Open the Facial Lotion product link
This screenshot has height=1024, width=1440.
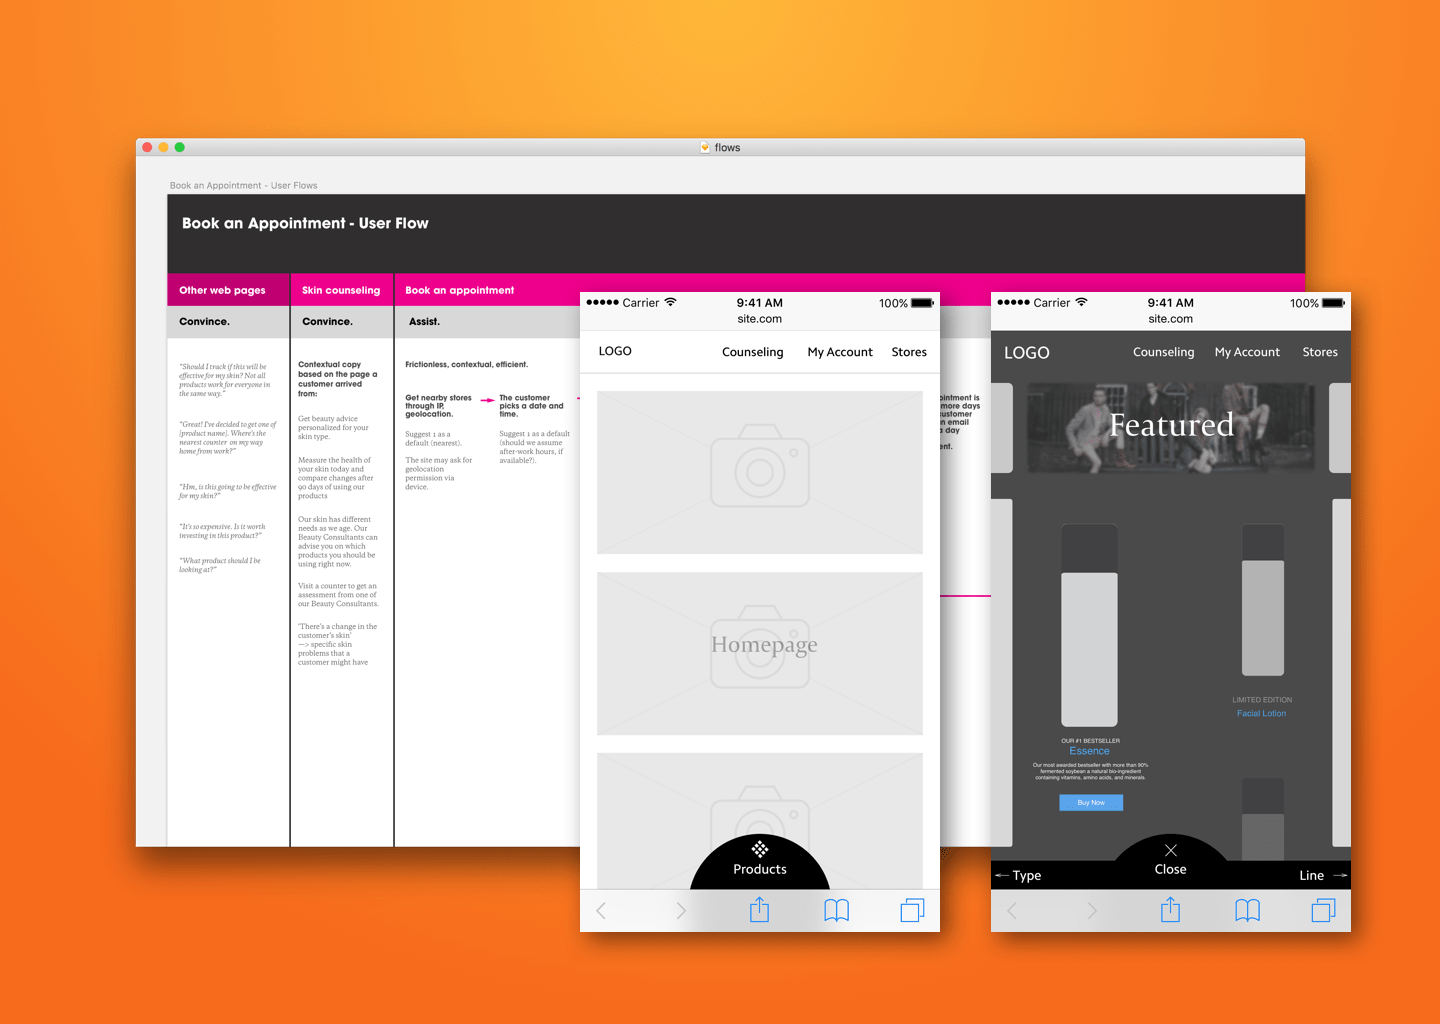(1261, 713)
